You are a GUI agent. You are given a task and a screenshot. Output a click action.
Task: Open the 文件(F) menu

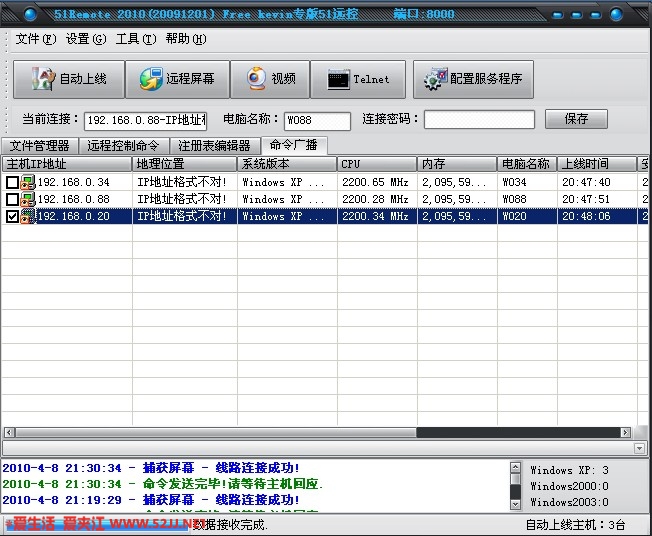34,39
